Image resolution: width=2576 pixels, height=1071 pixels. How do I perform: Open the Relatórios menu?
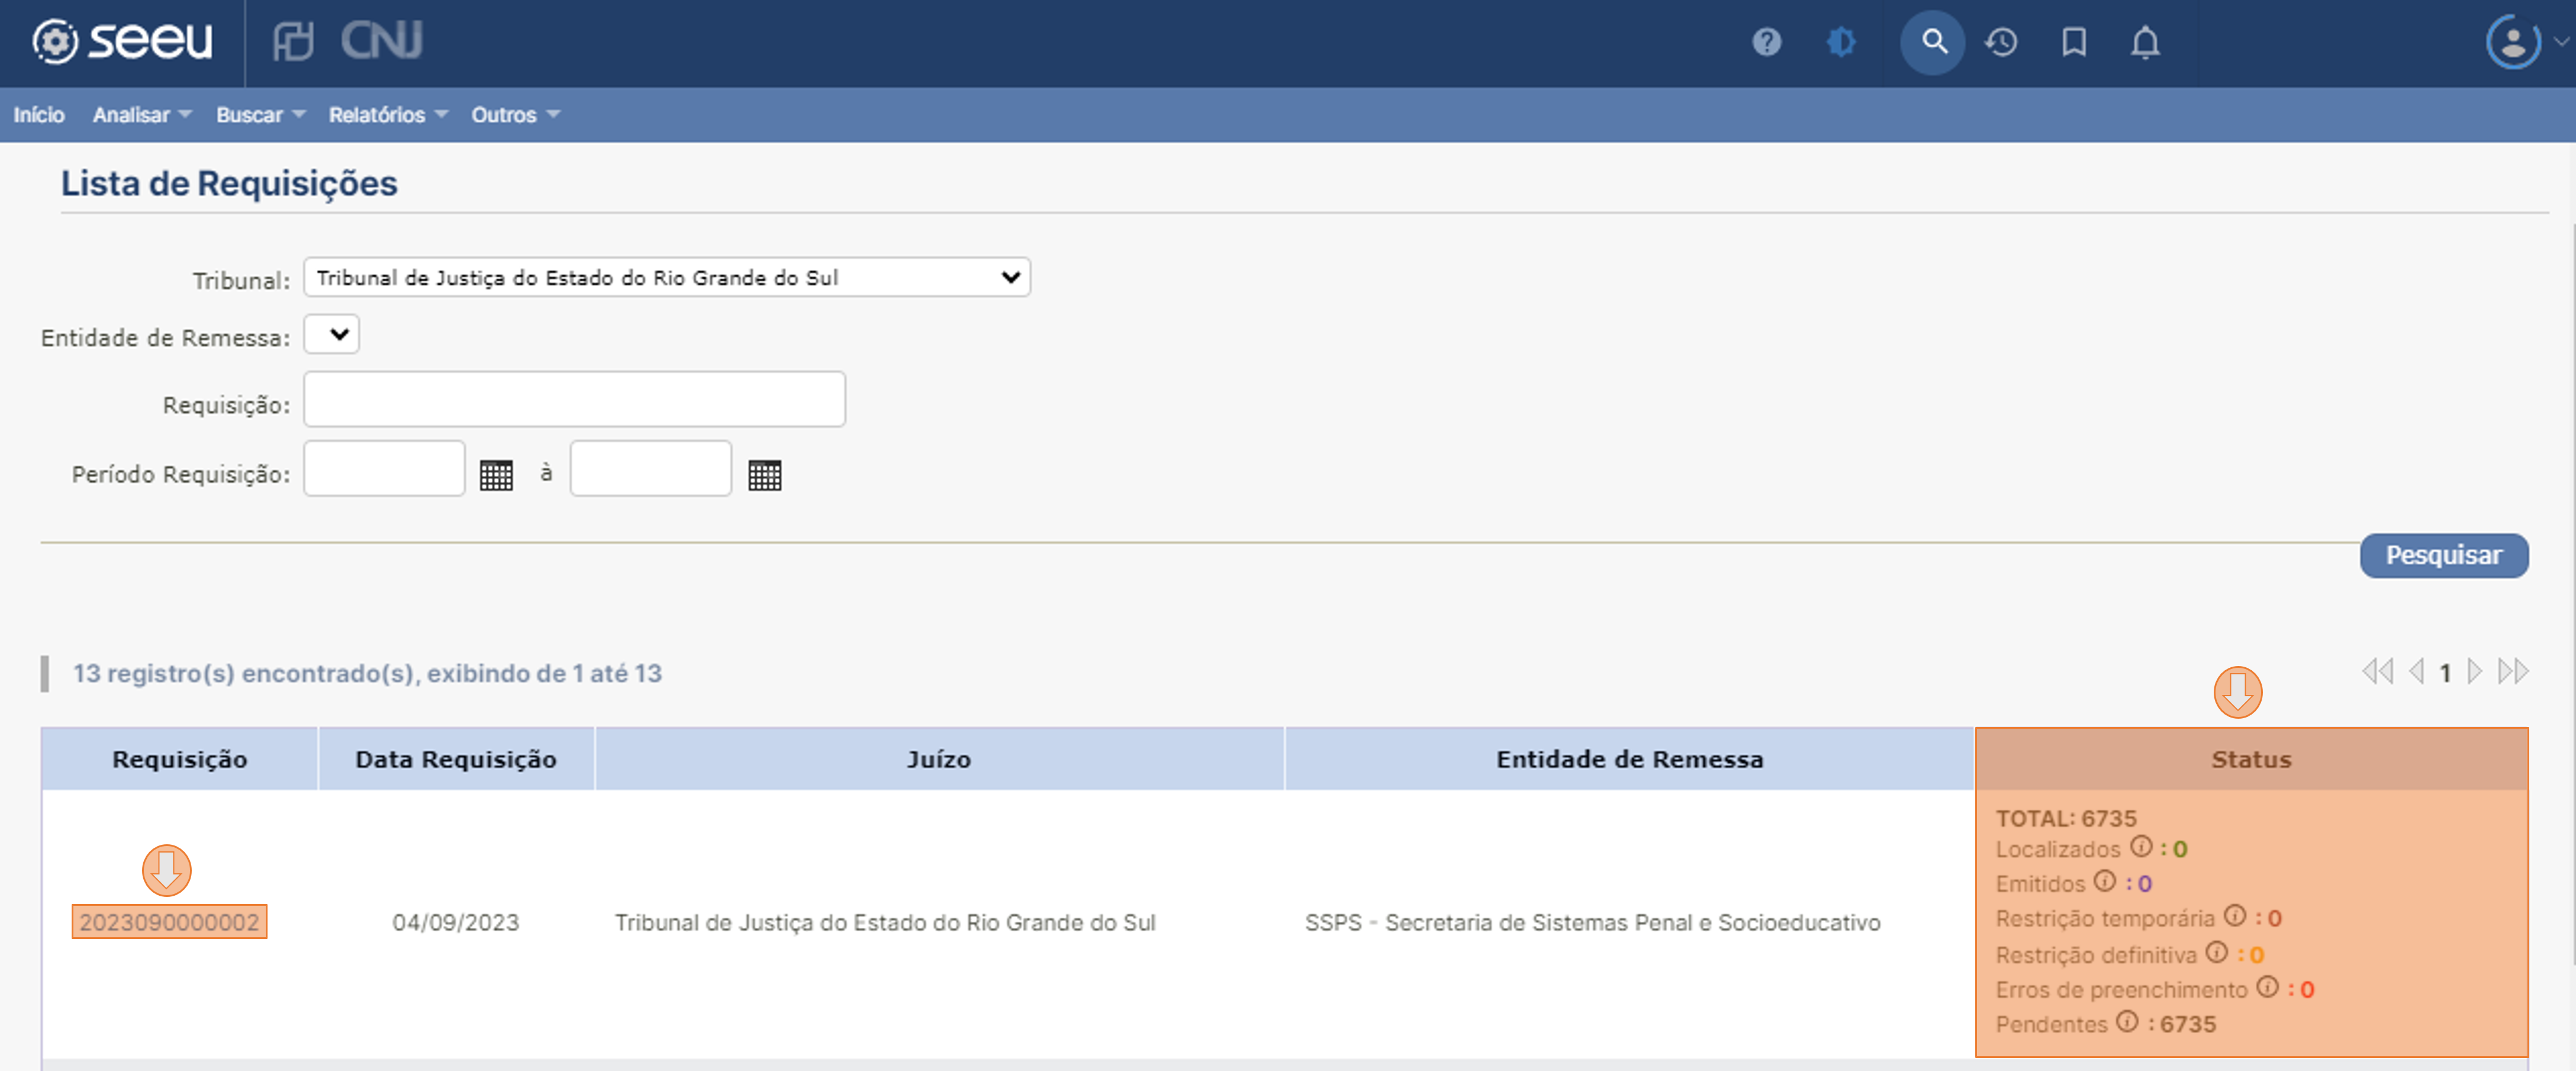point(389,115)
